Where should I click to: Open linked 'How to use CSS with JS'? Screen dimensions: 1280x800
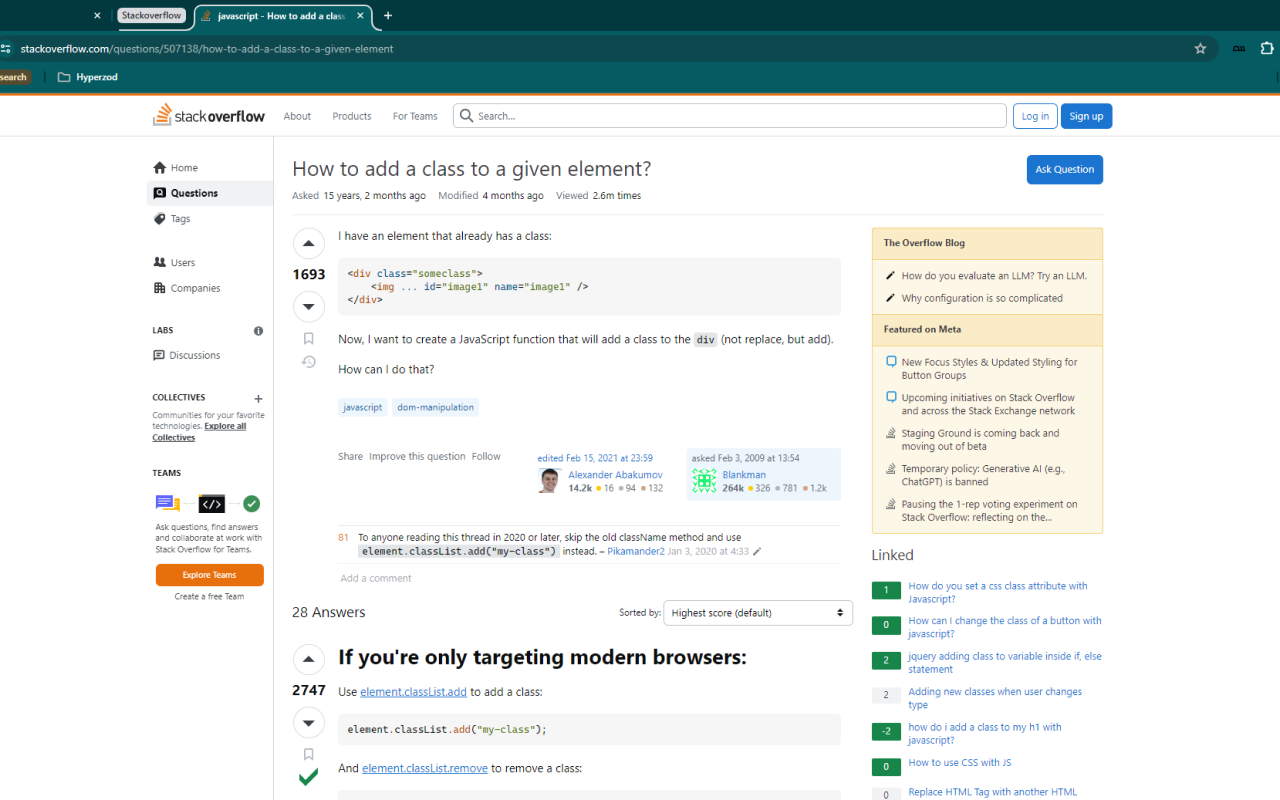(960, 763)
